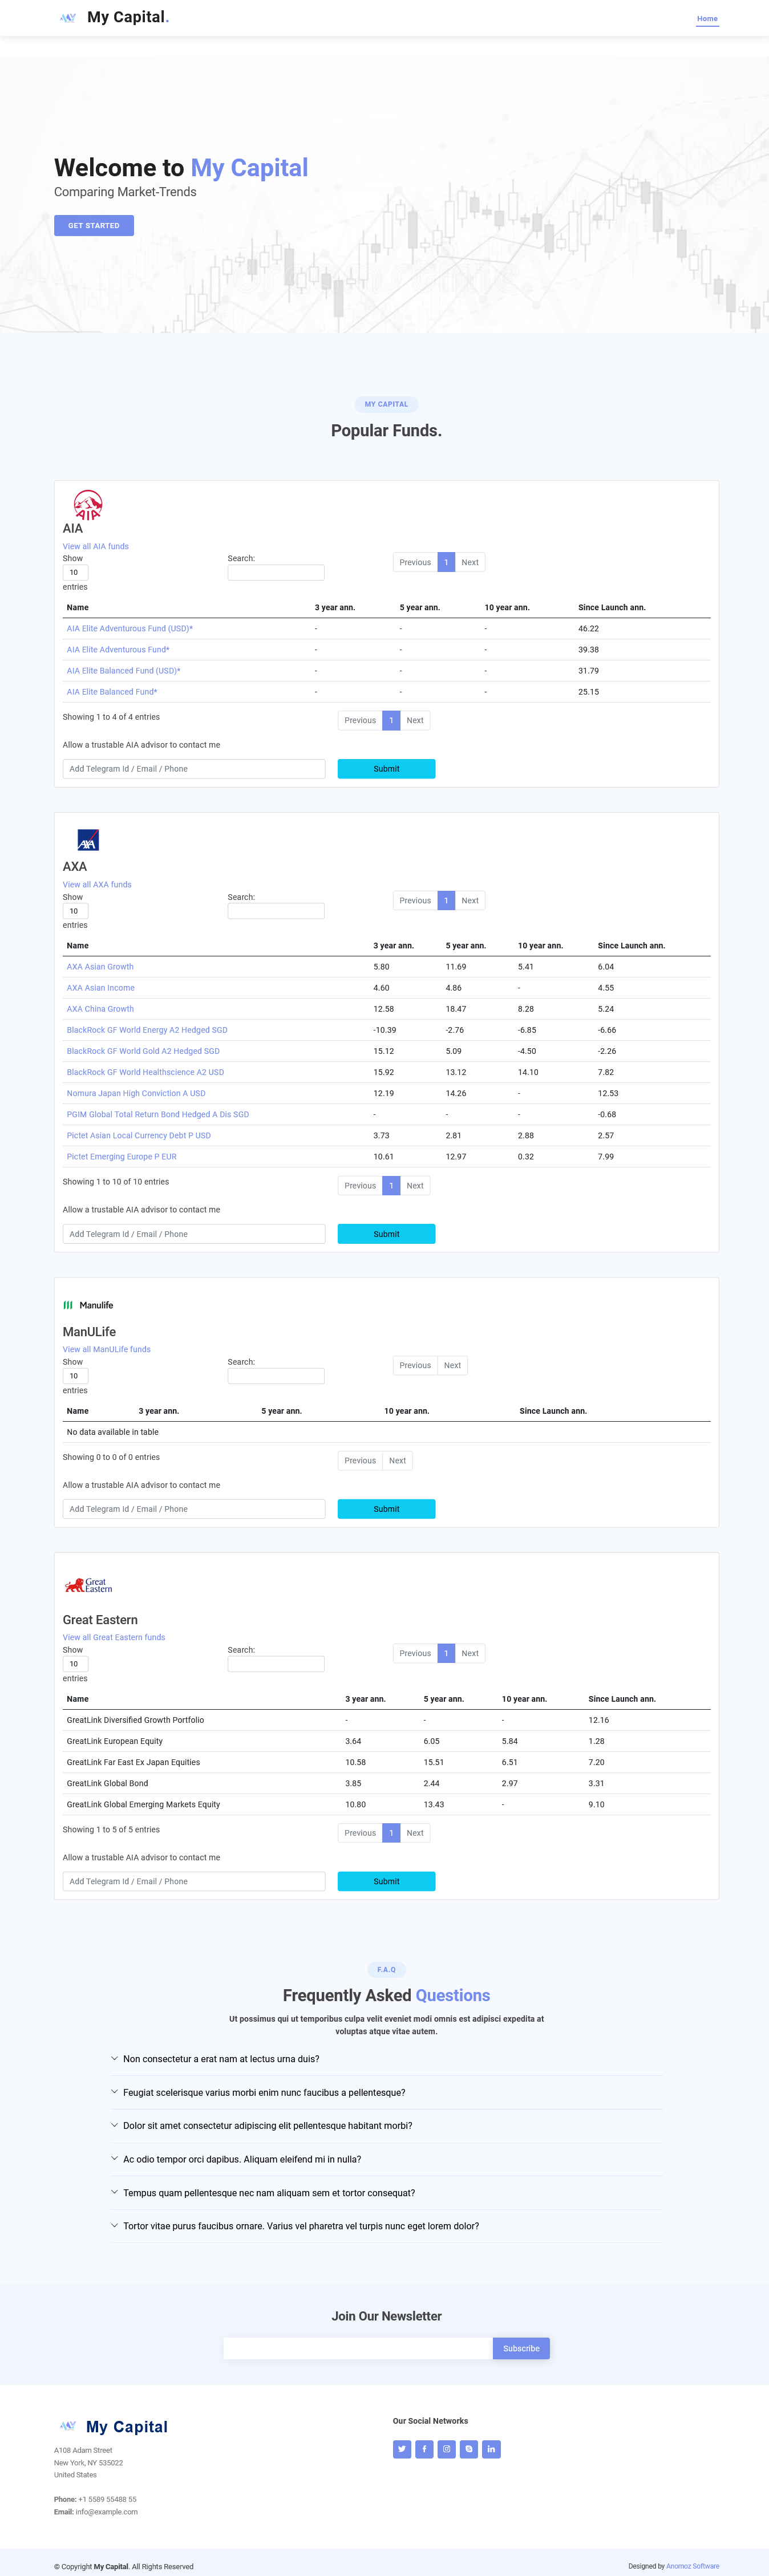Click Next in ManULife top pagination

(452, 1365)
